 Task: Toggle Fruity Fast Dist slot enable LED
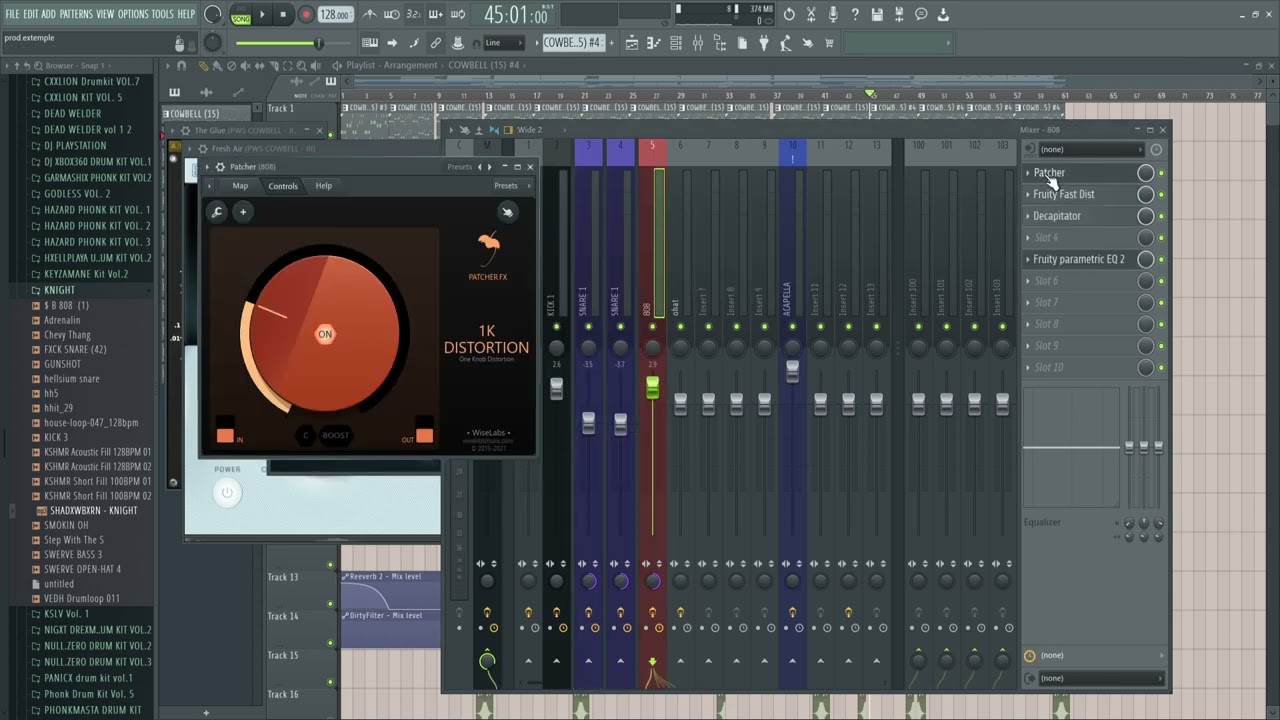click(x=1161, y=195)
